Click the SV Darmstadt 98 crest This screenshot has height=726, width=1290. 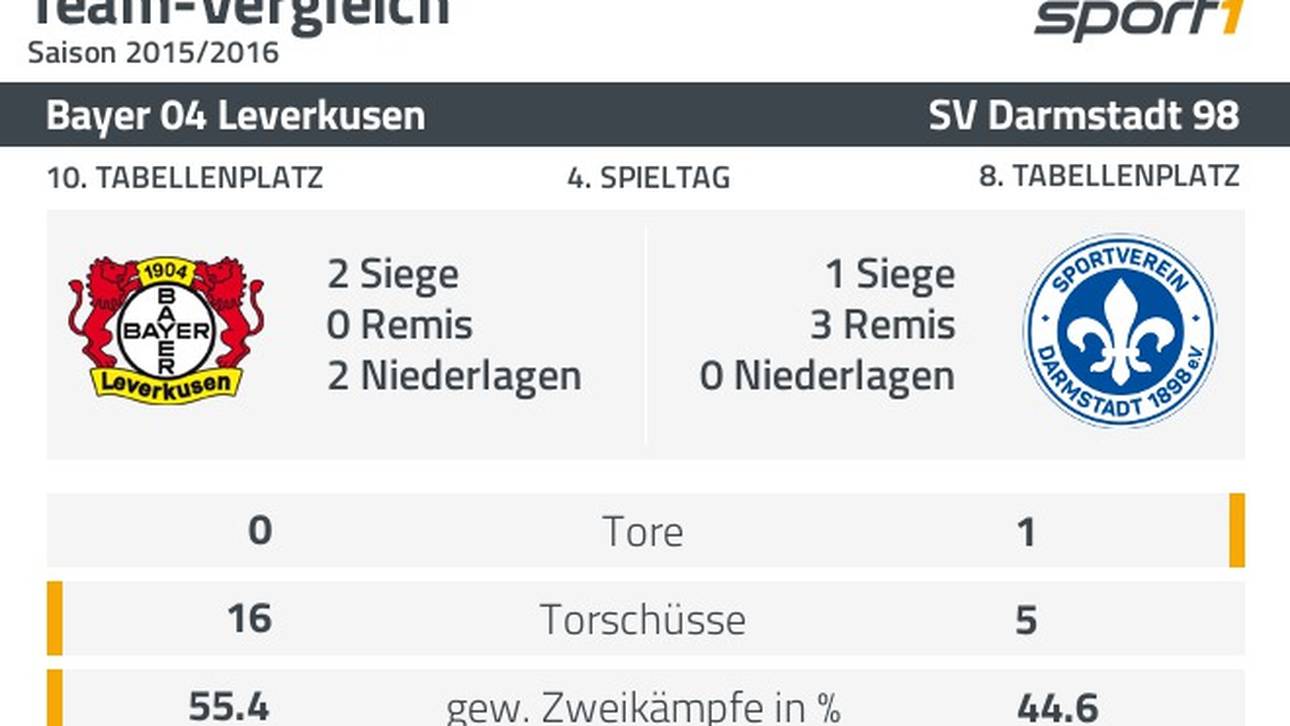[1120, 330]
